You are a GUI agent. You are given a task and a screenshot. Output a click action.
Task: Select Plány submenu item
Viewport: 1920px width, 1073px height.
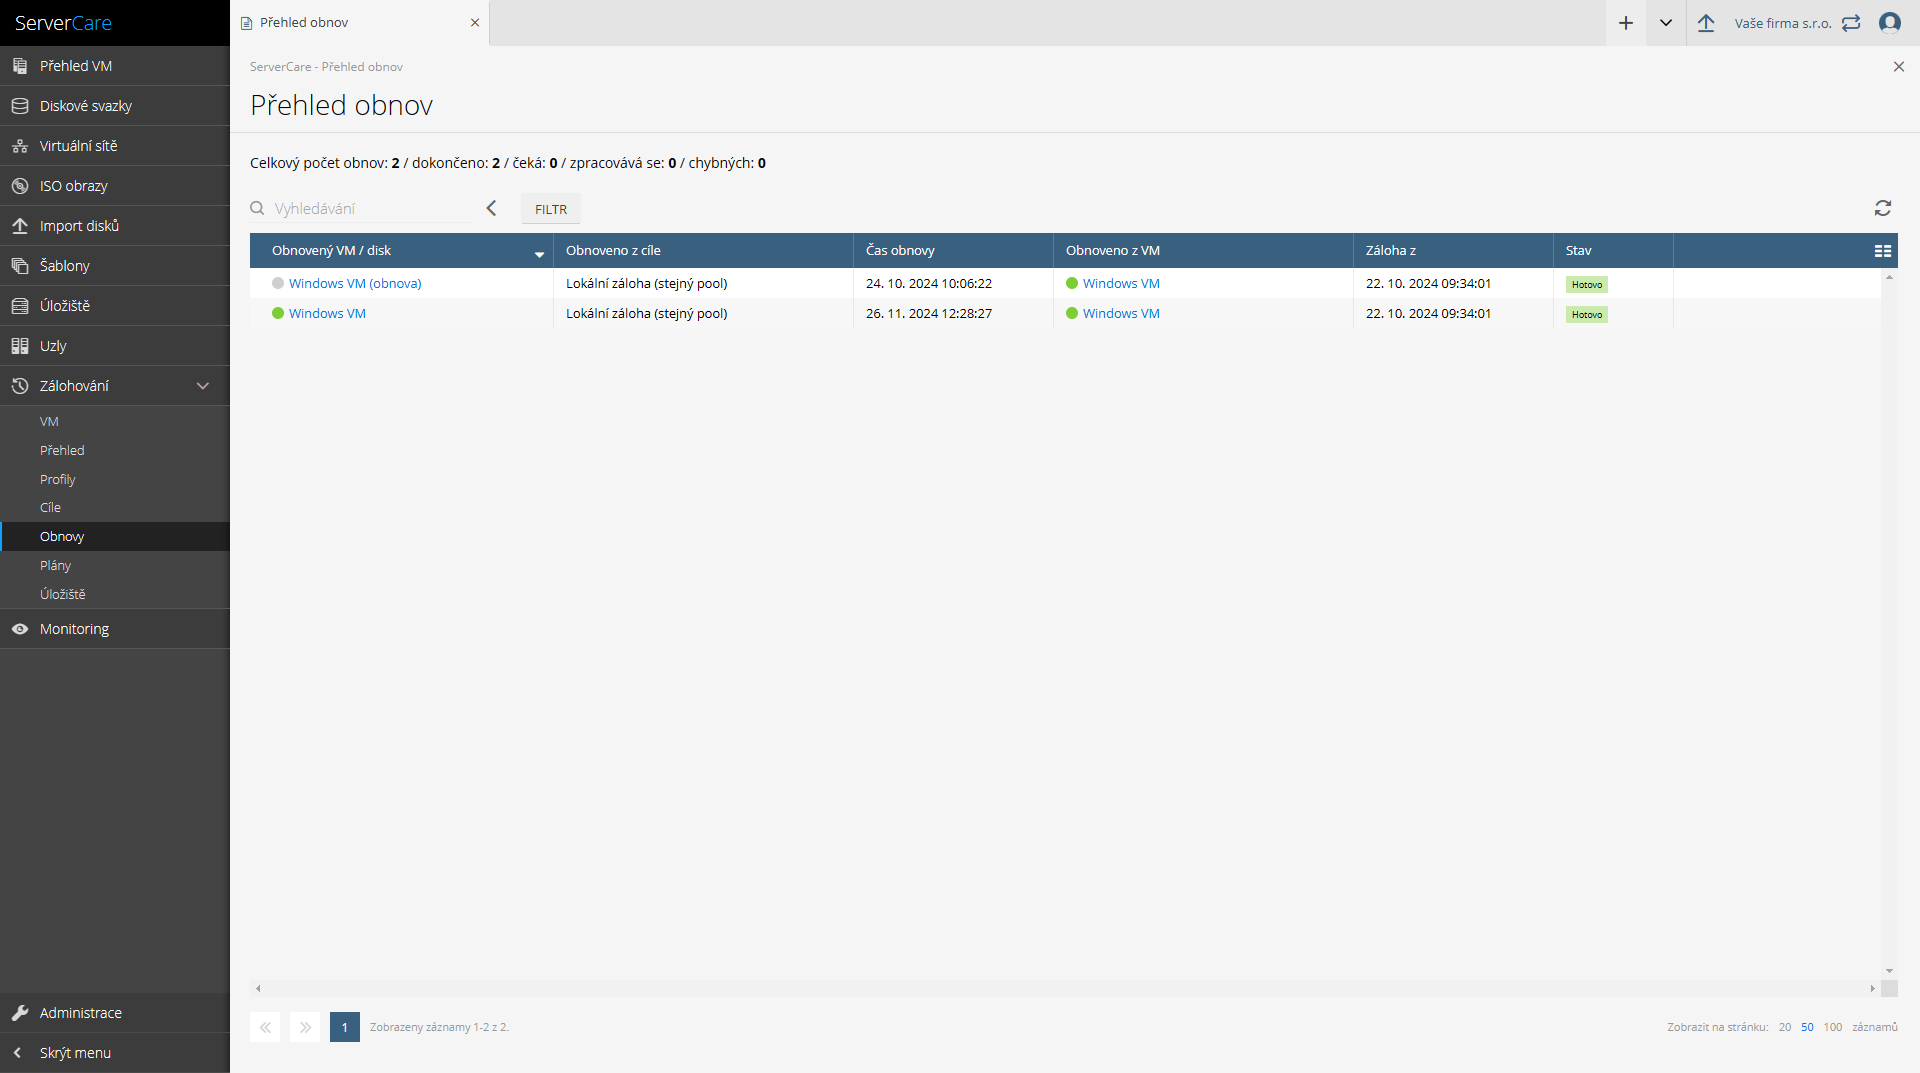115,566
